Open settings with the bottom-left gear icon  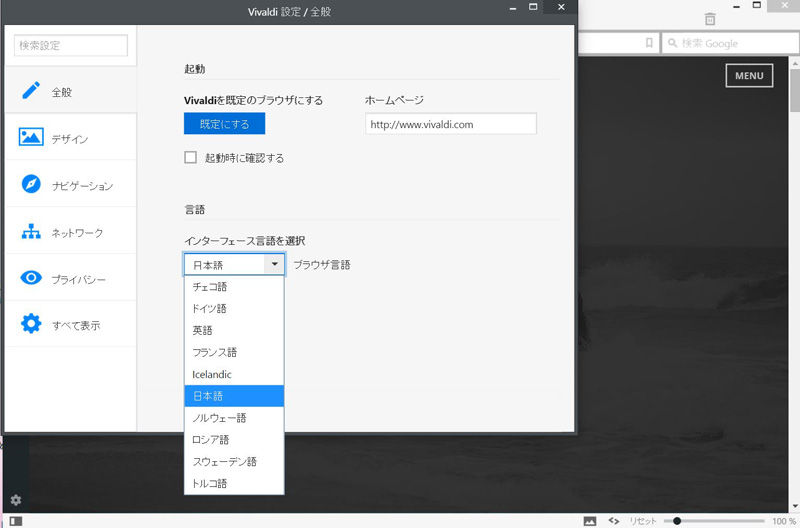16,500
